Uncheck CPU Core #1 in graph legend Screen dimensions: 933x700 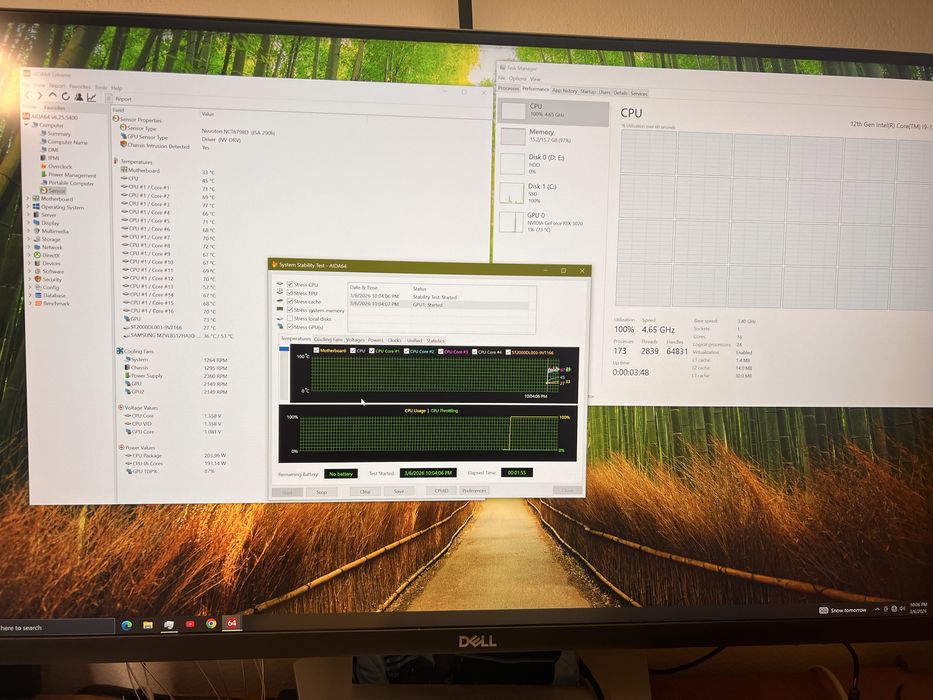370,351
